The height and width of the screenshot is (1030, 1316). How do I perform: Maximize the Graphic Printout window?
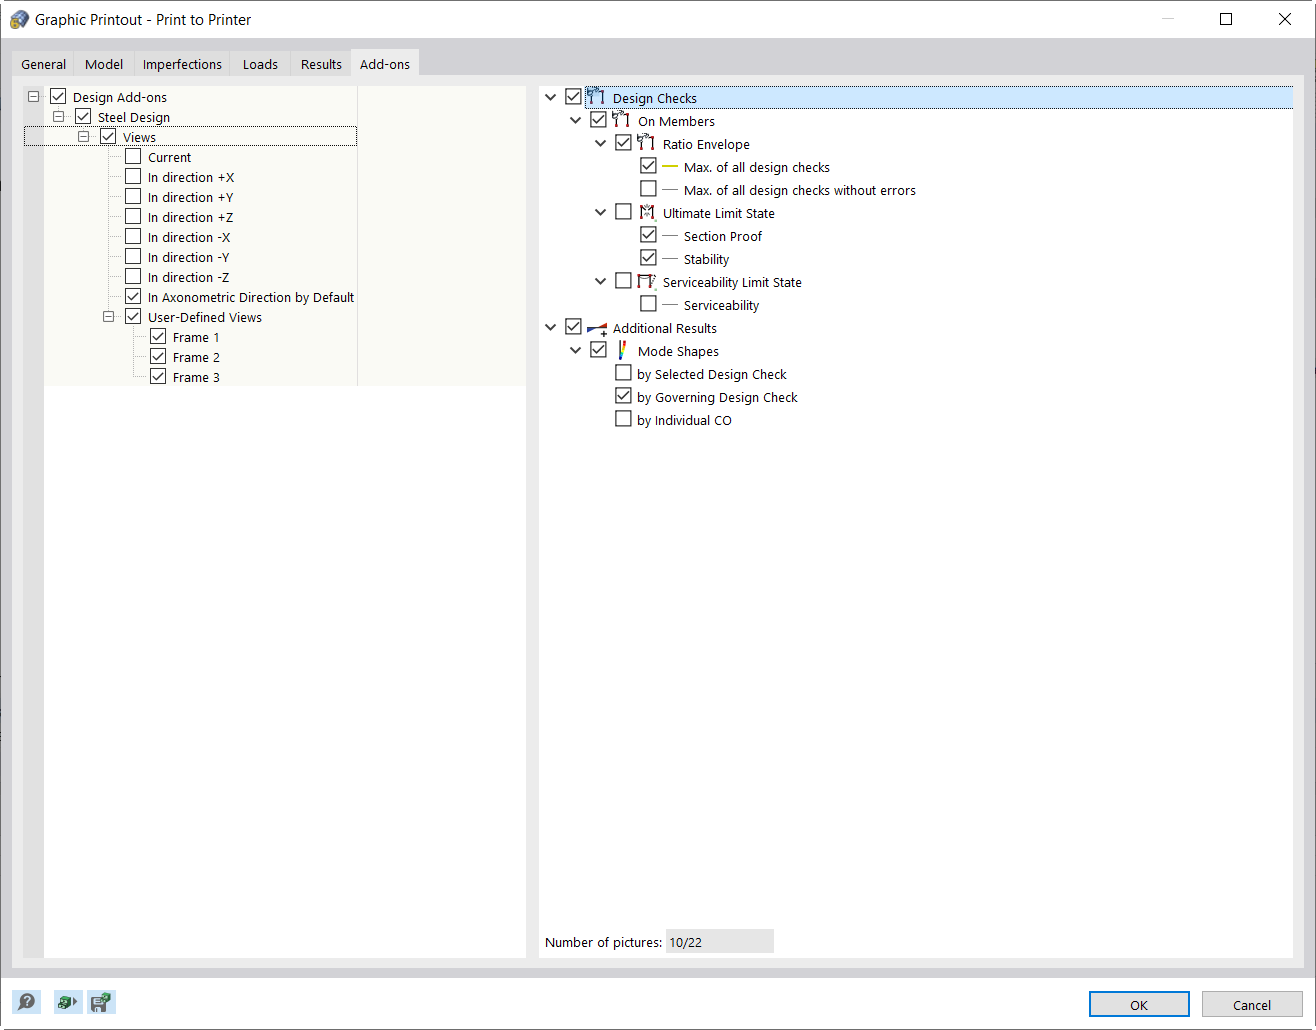(x=1226, y=19)
